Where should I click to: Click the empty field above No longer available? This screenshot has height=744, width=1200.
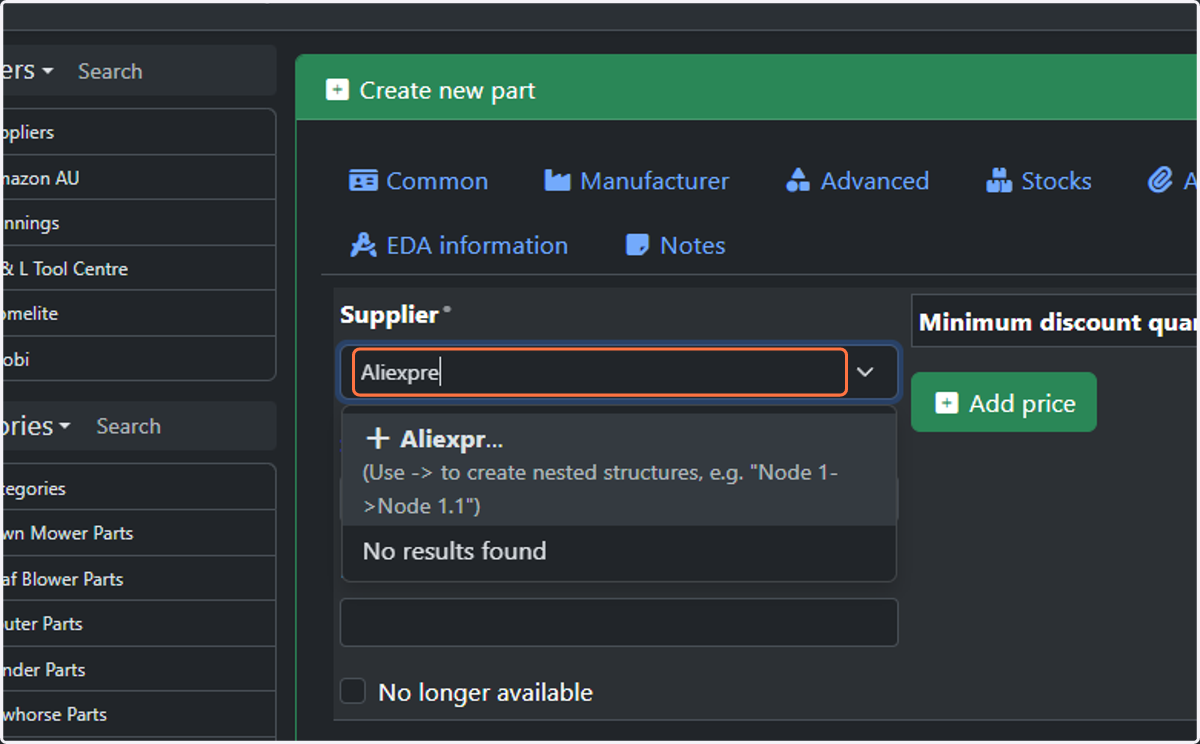click(x=619, y=622)
